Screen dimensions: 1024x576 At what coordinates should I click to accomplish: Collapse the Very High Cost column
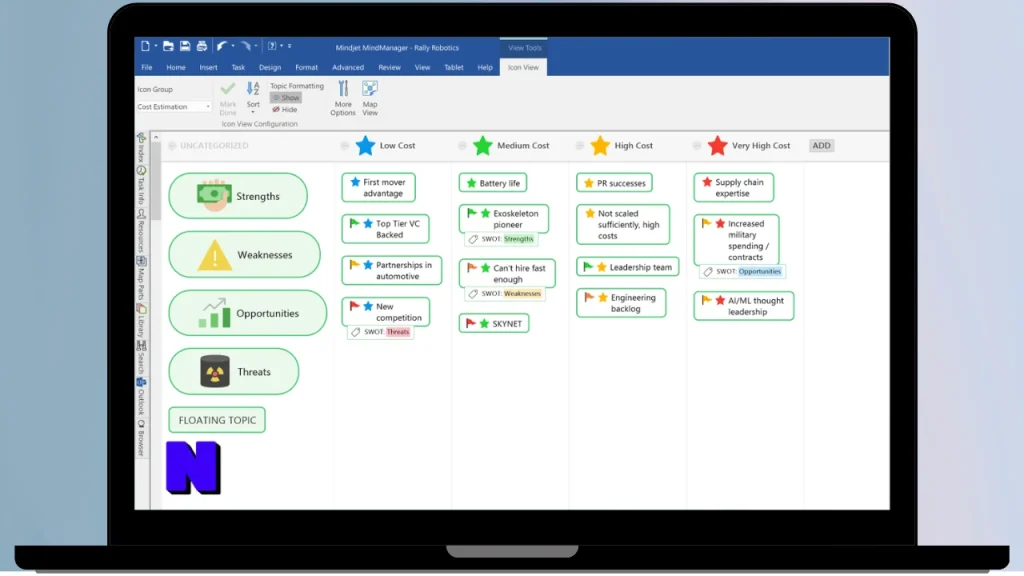coord(697,146)
